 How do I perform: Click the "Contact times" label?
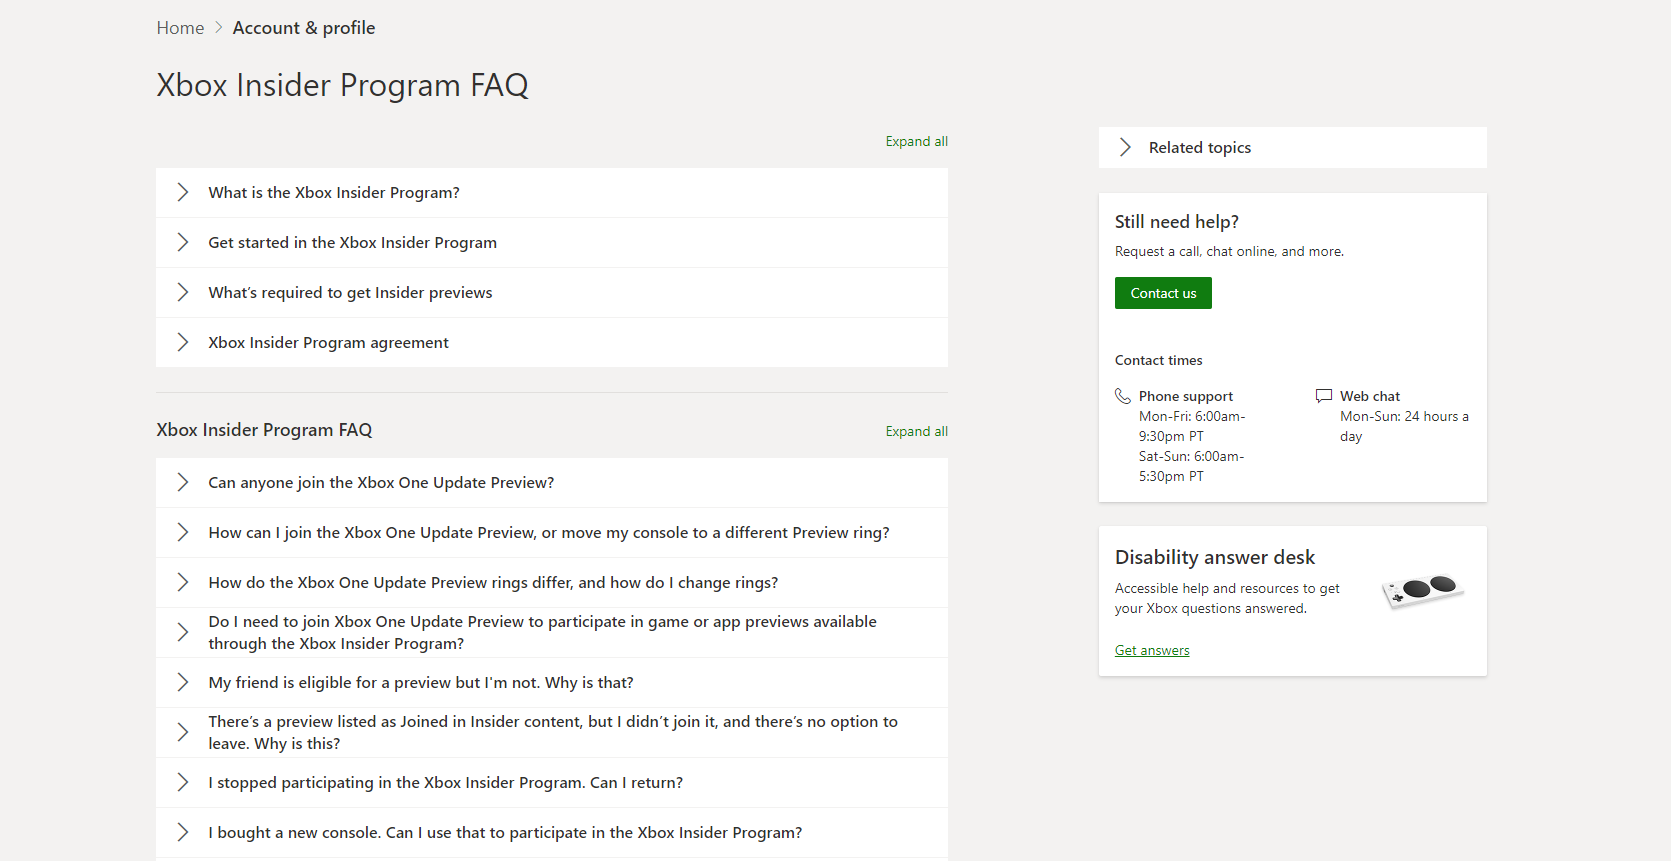pyautogui.click(x=1159, y=361)
